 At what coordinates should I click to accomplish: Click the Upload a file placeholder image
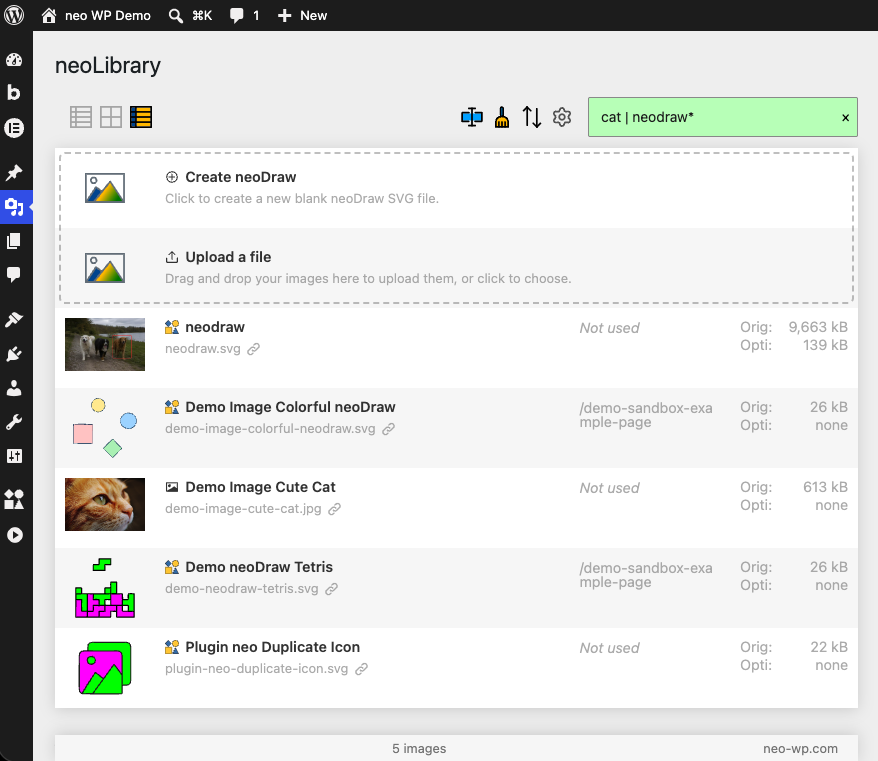[x=105, y=268]
